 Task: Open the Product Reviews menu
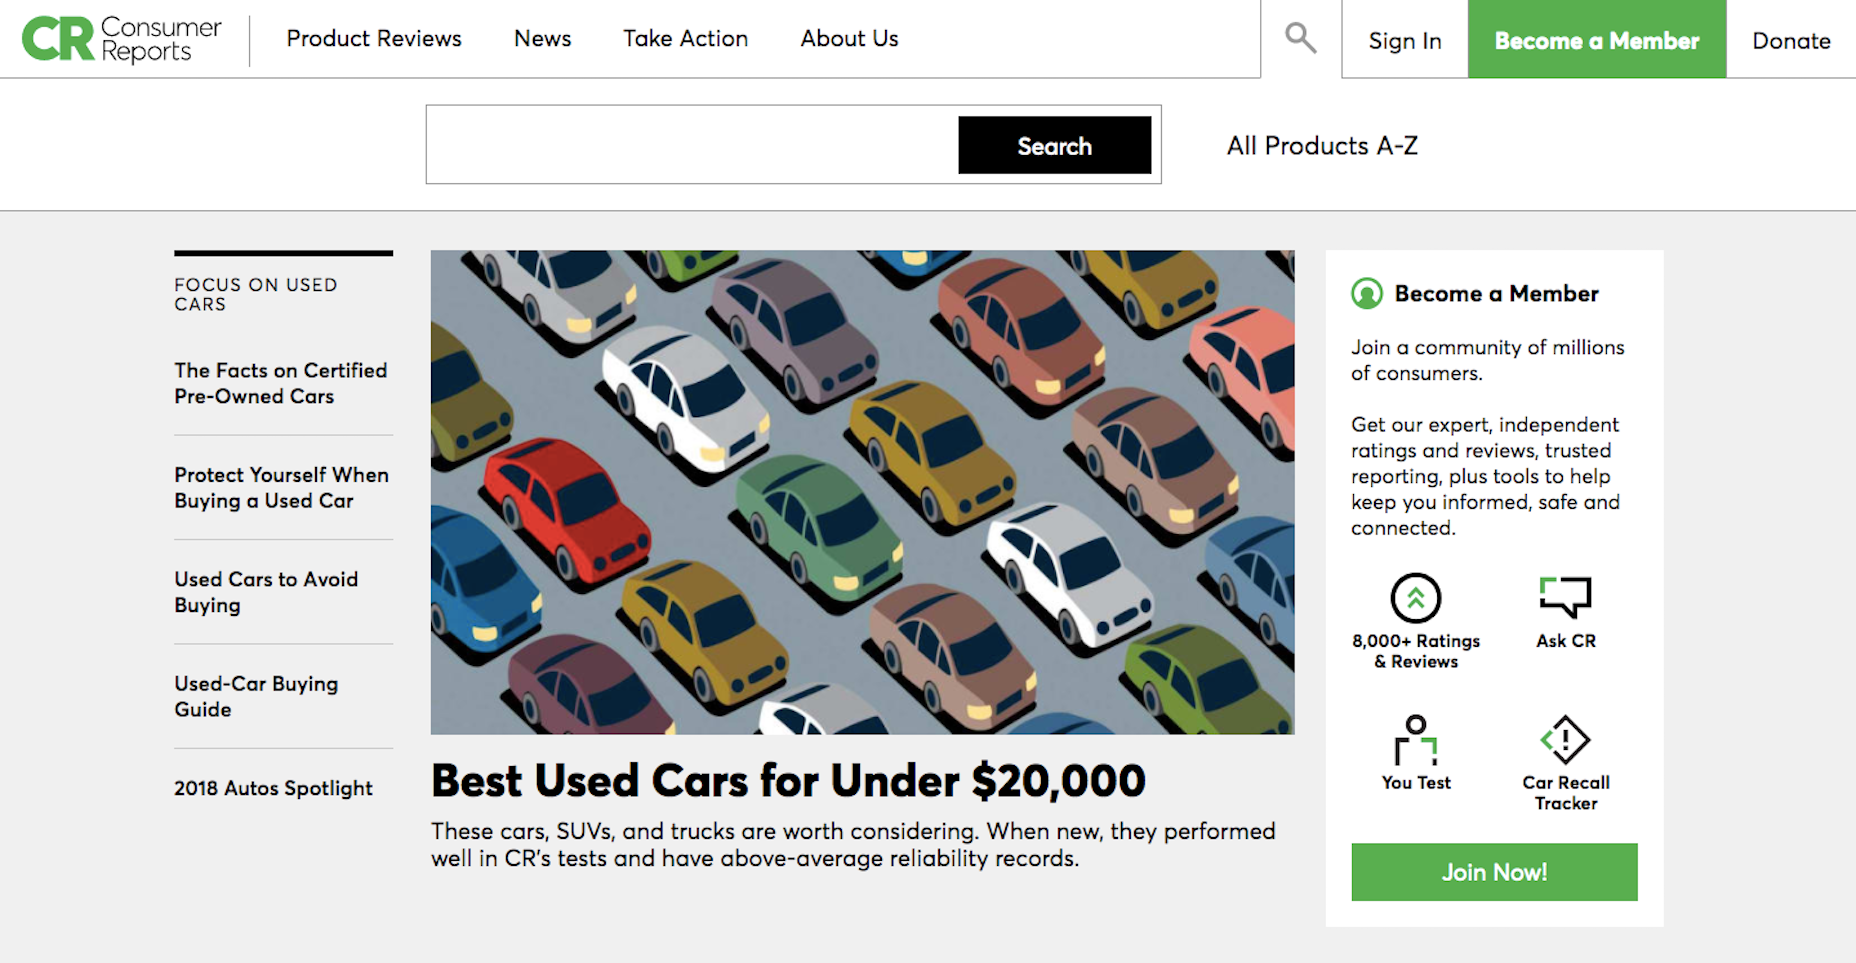[374, 38]
